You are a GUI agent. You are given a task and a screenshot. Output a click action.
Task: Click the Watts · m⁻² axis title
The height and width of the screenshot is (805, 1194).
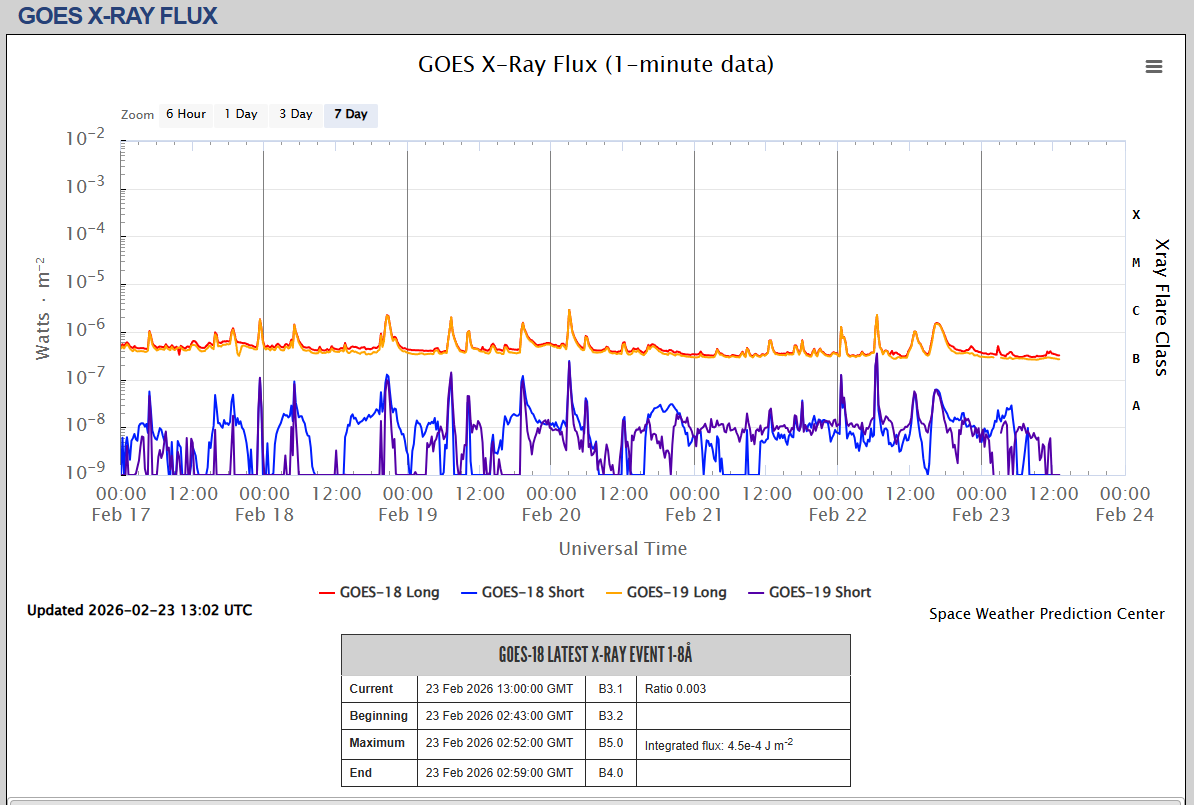tap(43, 308)
